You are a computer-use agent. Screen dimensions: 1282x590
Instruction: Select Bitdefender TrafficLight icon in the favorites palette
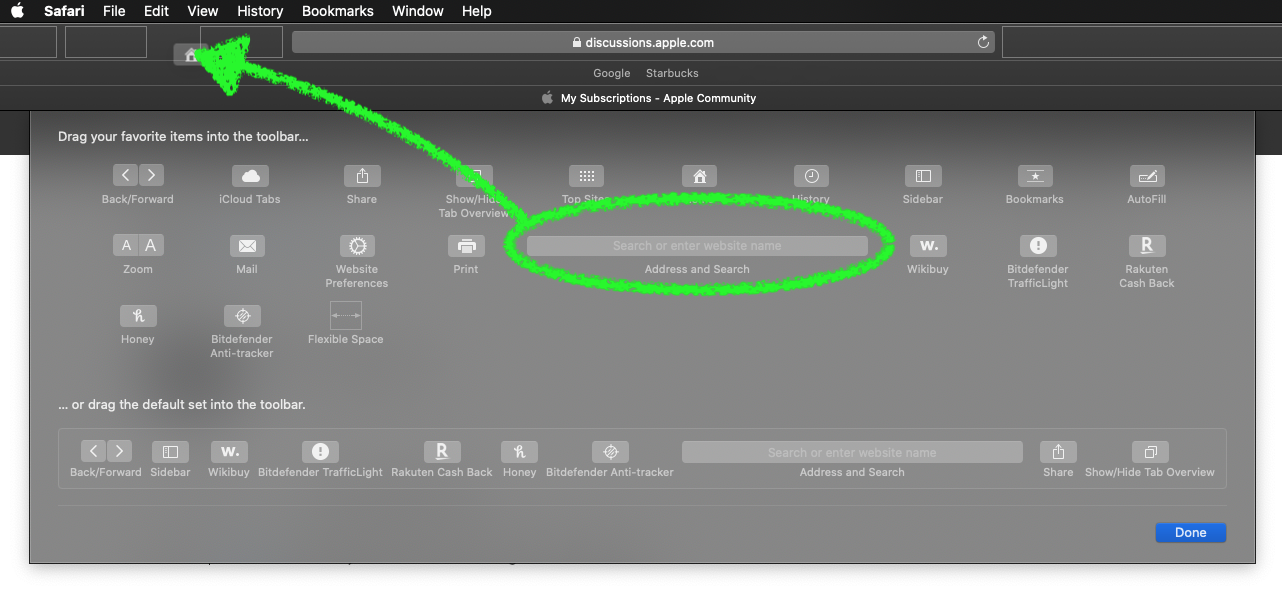click(1038, 246)
